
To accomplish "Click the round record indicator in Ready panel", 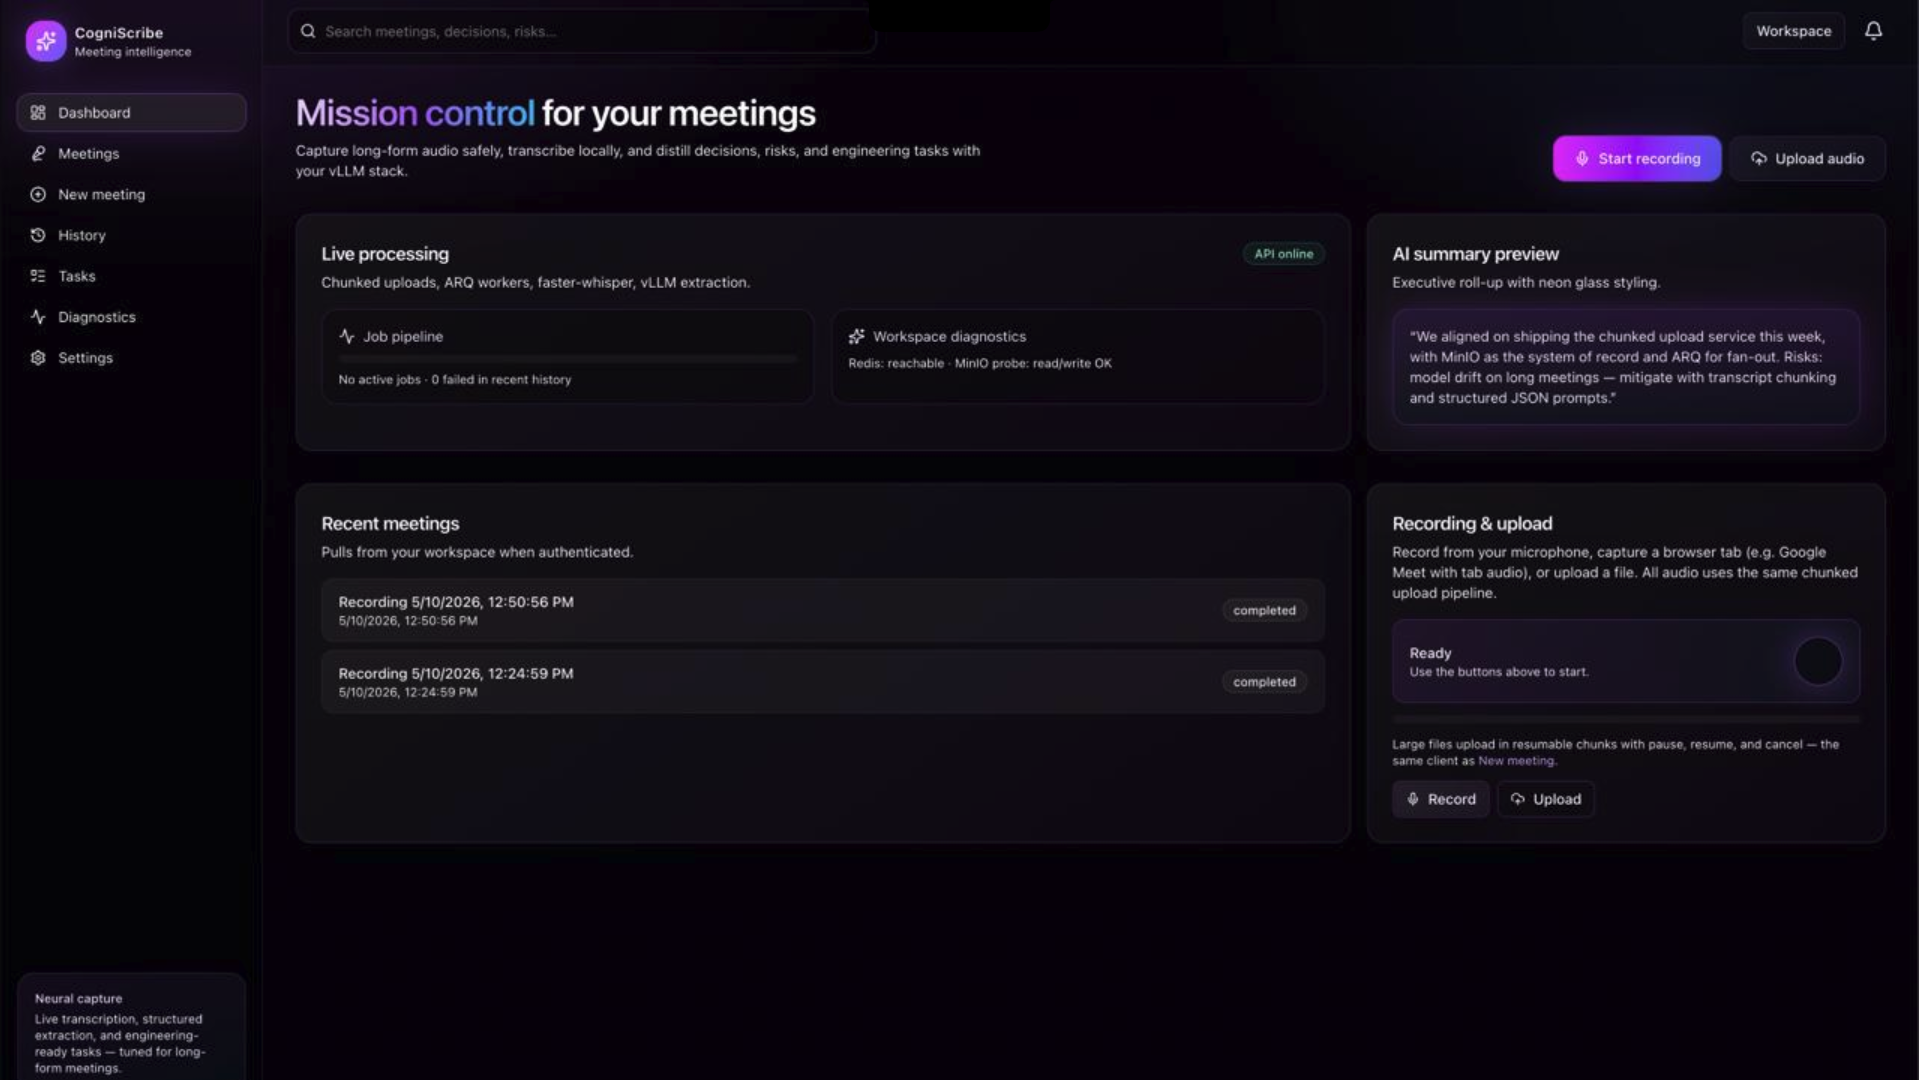I will point(1817,661).
